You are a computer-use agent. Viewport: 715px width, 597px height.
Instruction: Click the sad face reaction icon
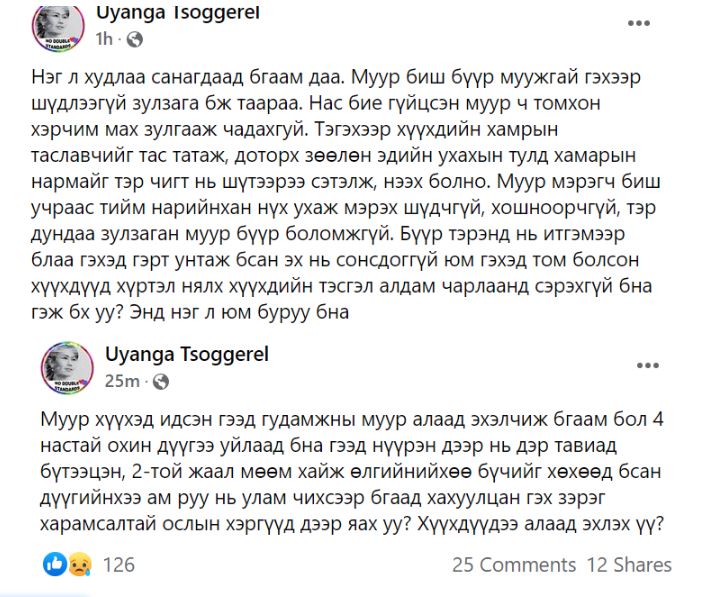coord(80,565)
